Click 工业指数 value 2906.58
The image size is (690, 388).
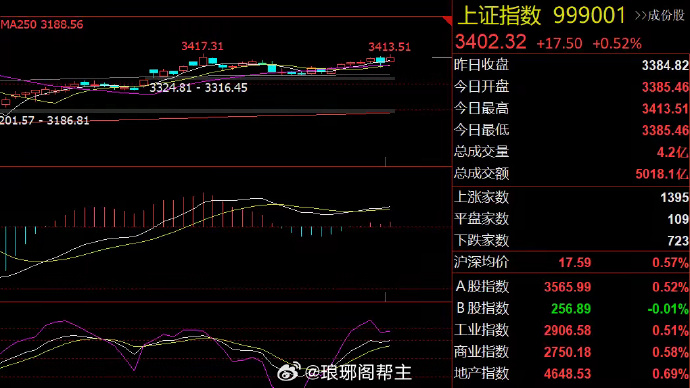[567, 330]
